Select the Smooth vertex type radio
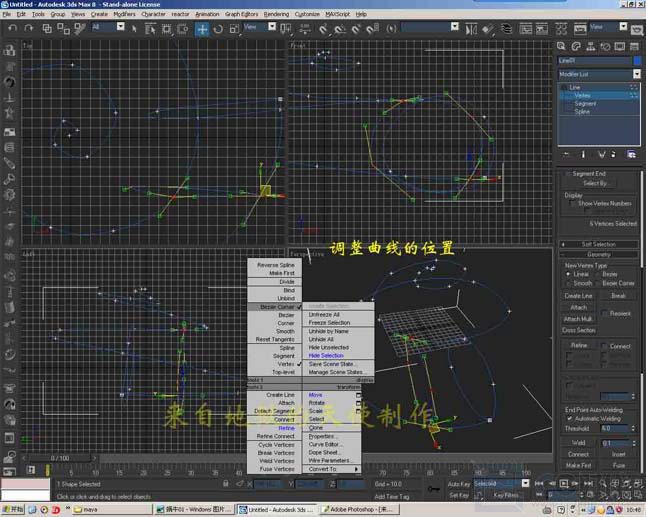Image resolution: width=646 pixels, height=517 pixels. pyautogui.click(x=568, y=283)
